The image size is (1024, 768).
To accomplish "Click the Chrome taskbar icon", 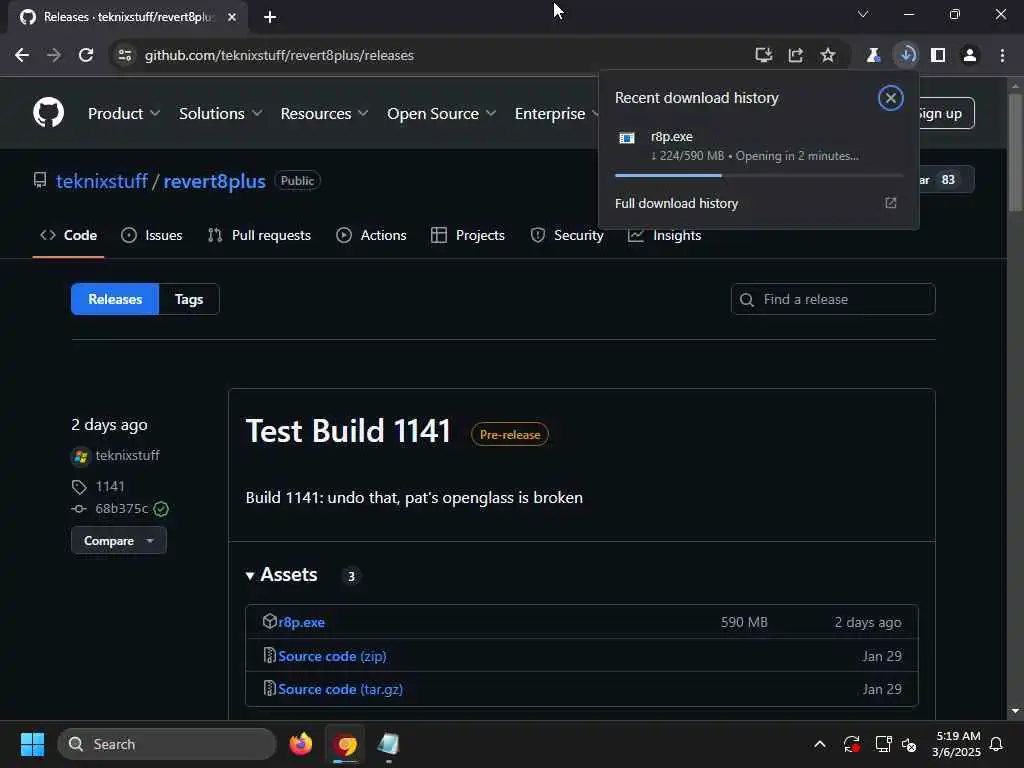I will (345, 744).
